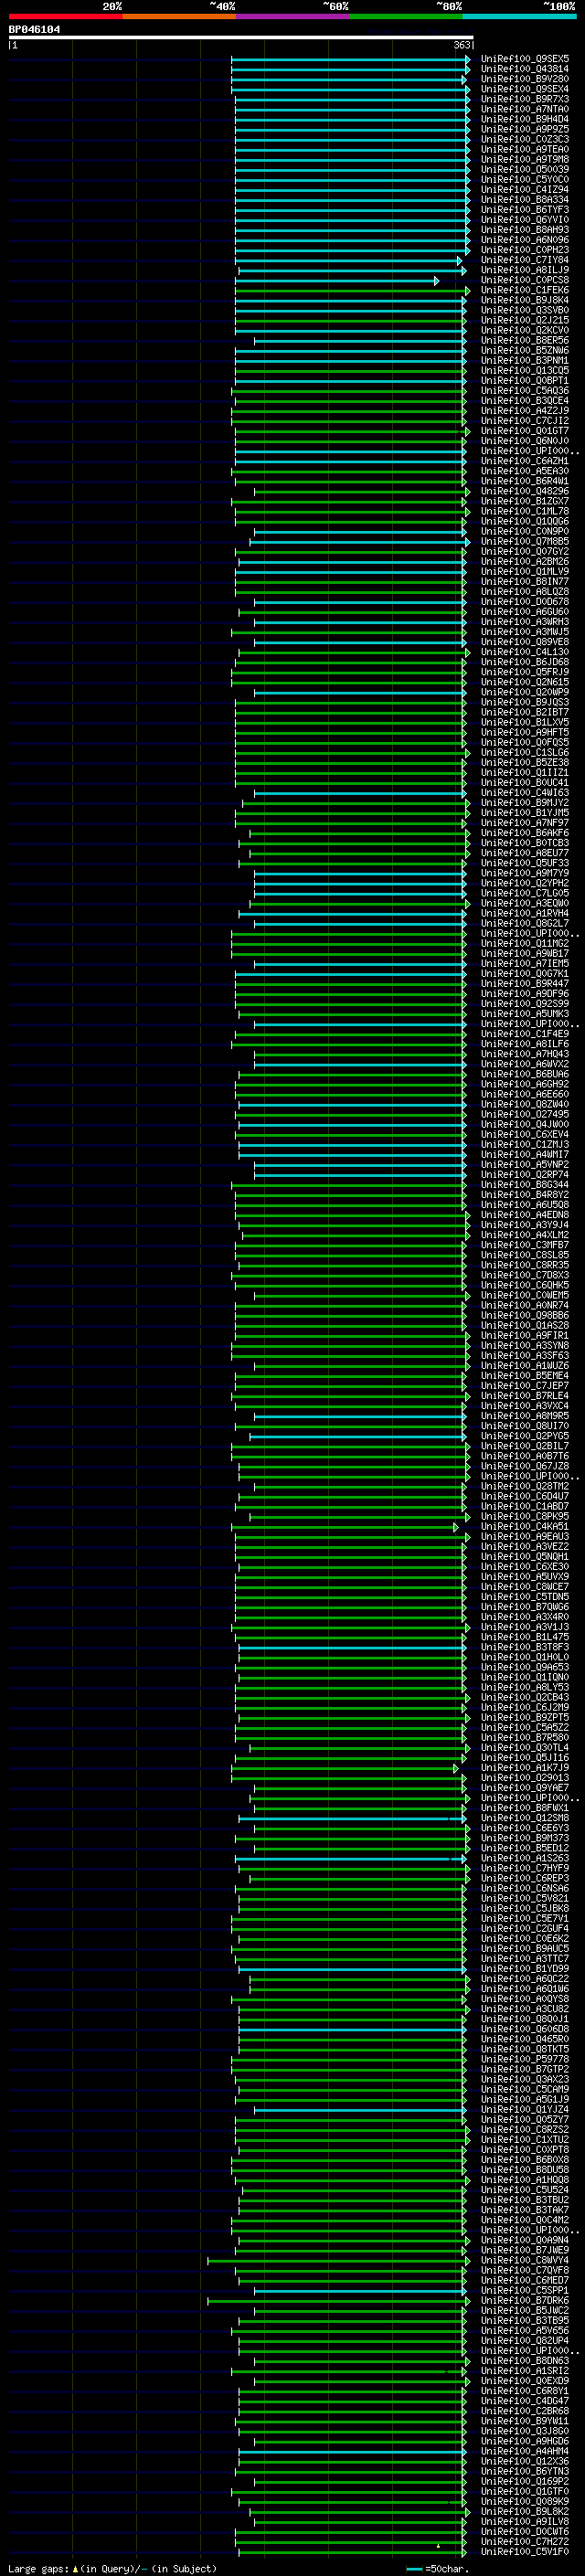Select hit UniRef100_C0PCS8

pyautogui.click(x=524, y=280)
